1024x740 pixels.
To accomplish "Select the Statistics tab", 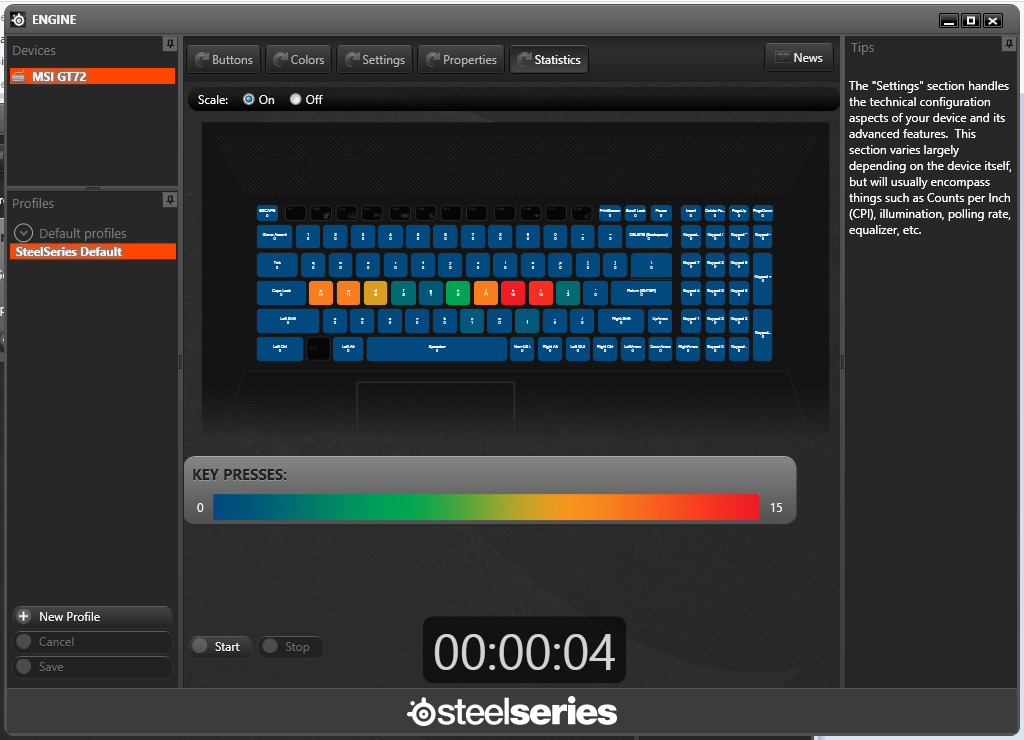I will tap(549, 59).
